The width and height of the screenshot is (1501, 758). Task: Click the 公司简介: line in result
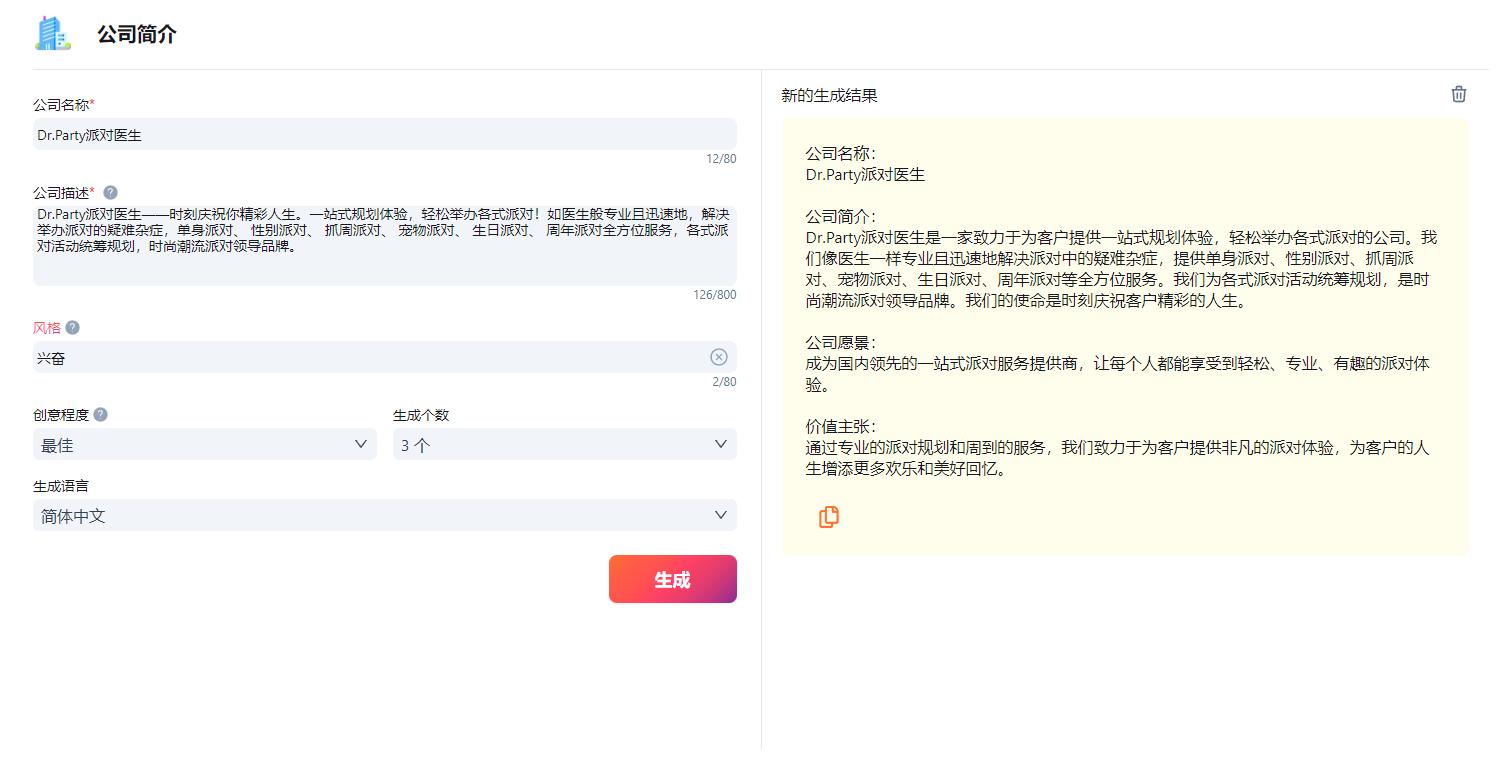pyautogui.click(x=841, y=217)
